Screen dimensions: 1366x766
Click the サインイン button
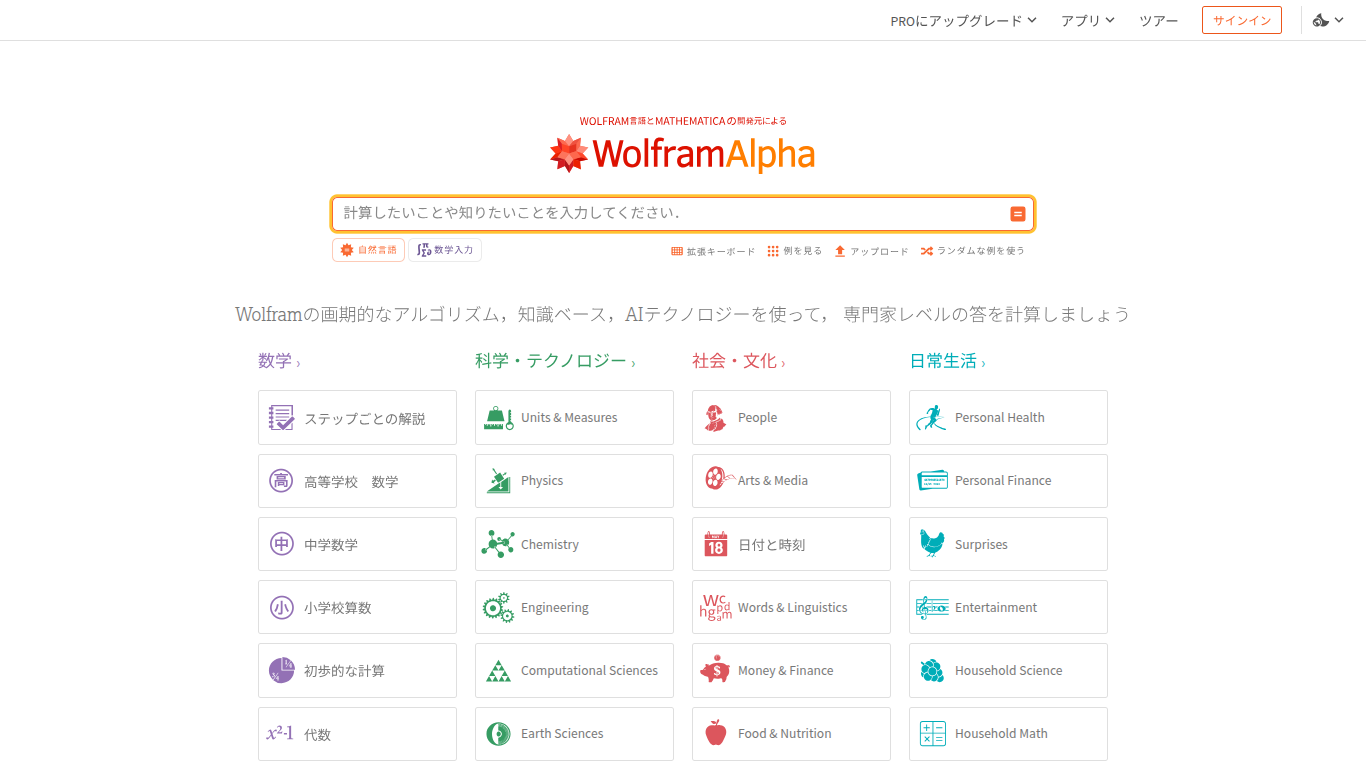click(x=1242, y=20)
